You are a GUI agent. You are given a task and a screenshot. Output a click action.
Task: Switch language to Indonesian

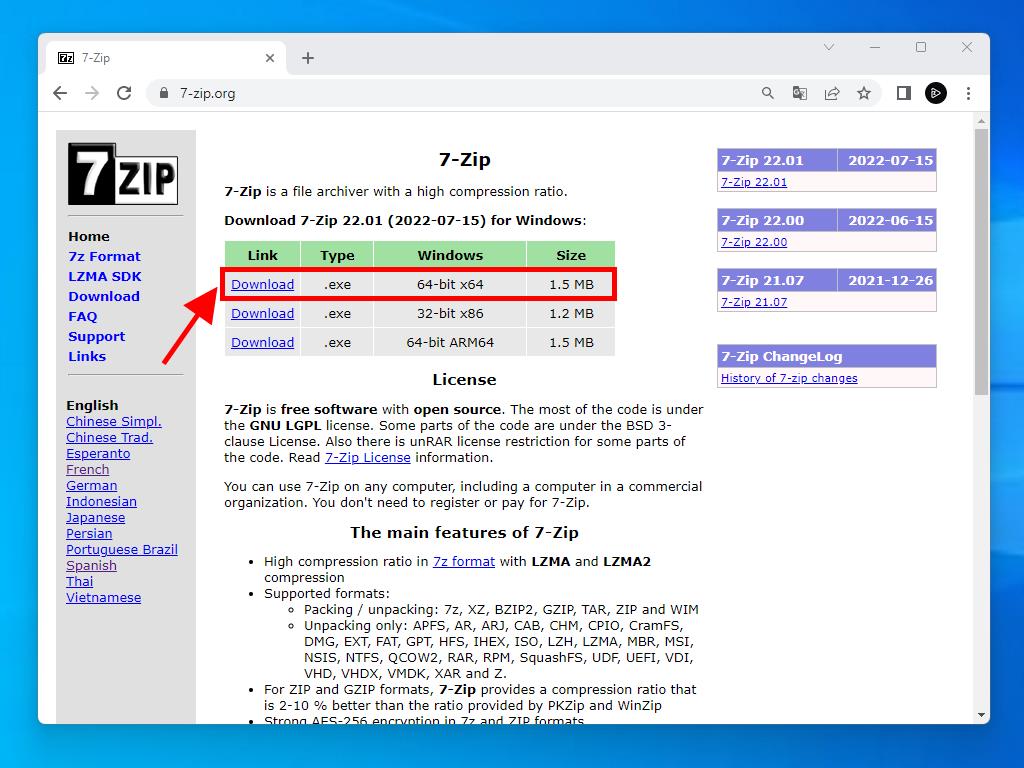pos(101,502)
